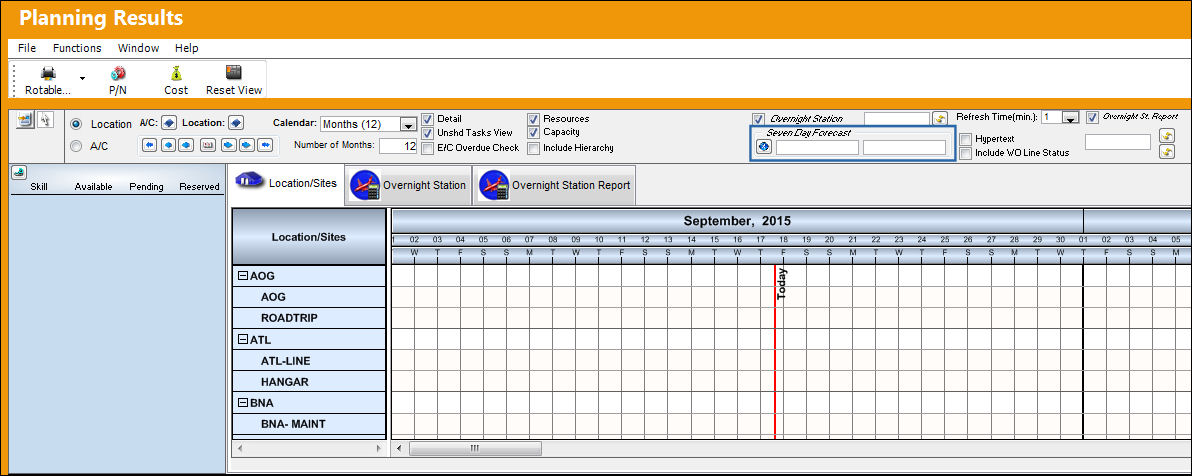Click the Overnight Station refresh icon
Image resolution: width=1192 pixels, height=476 pixels.
(940, 119)
